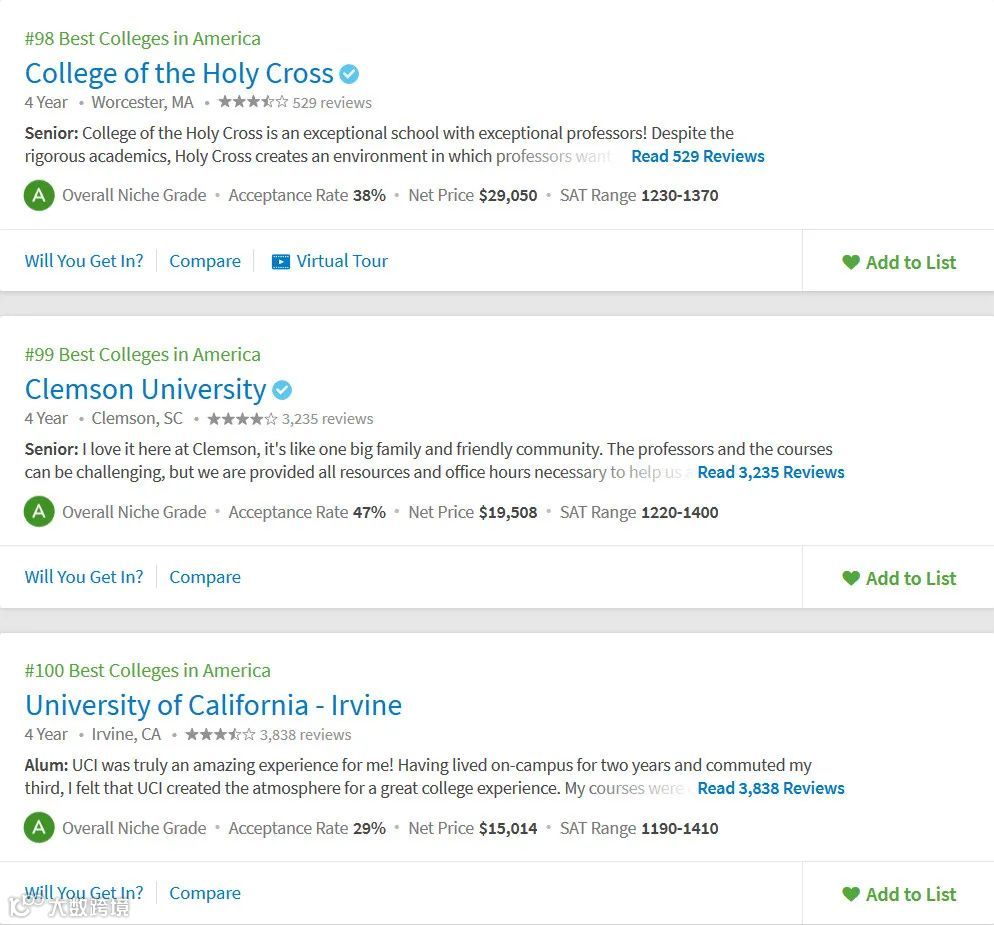994x925 pixels.
Task: Click Clemson's green A grade badge
Action: [x=39, y=512]
